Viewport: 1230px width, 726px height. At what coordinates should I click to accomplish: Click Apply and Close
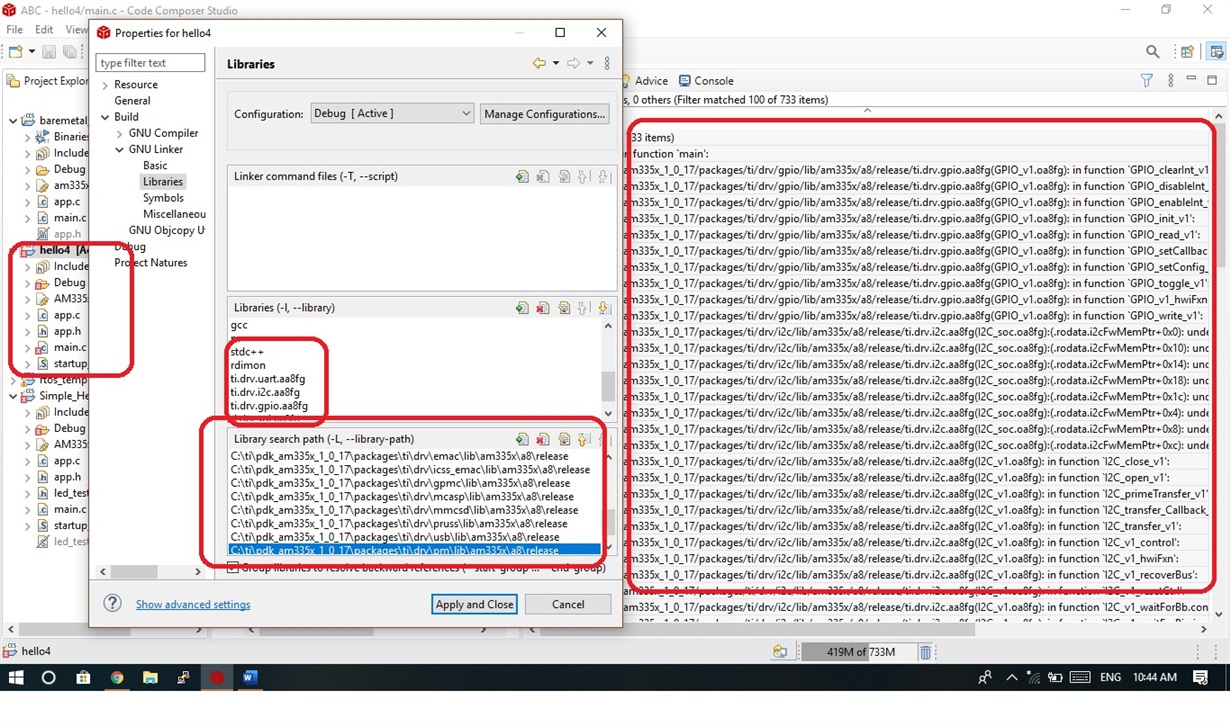click(474, 604)
